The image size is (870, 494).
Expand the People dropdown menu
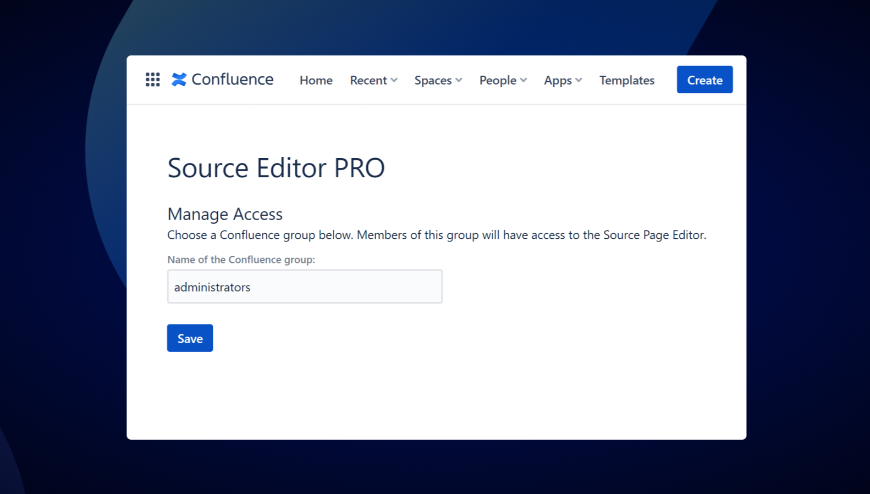click(x=503, y=80)
